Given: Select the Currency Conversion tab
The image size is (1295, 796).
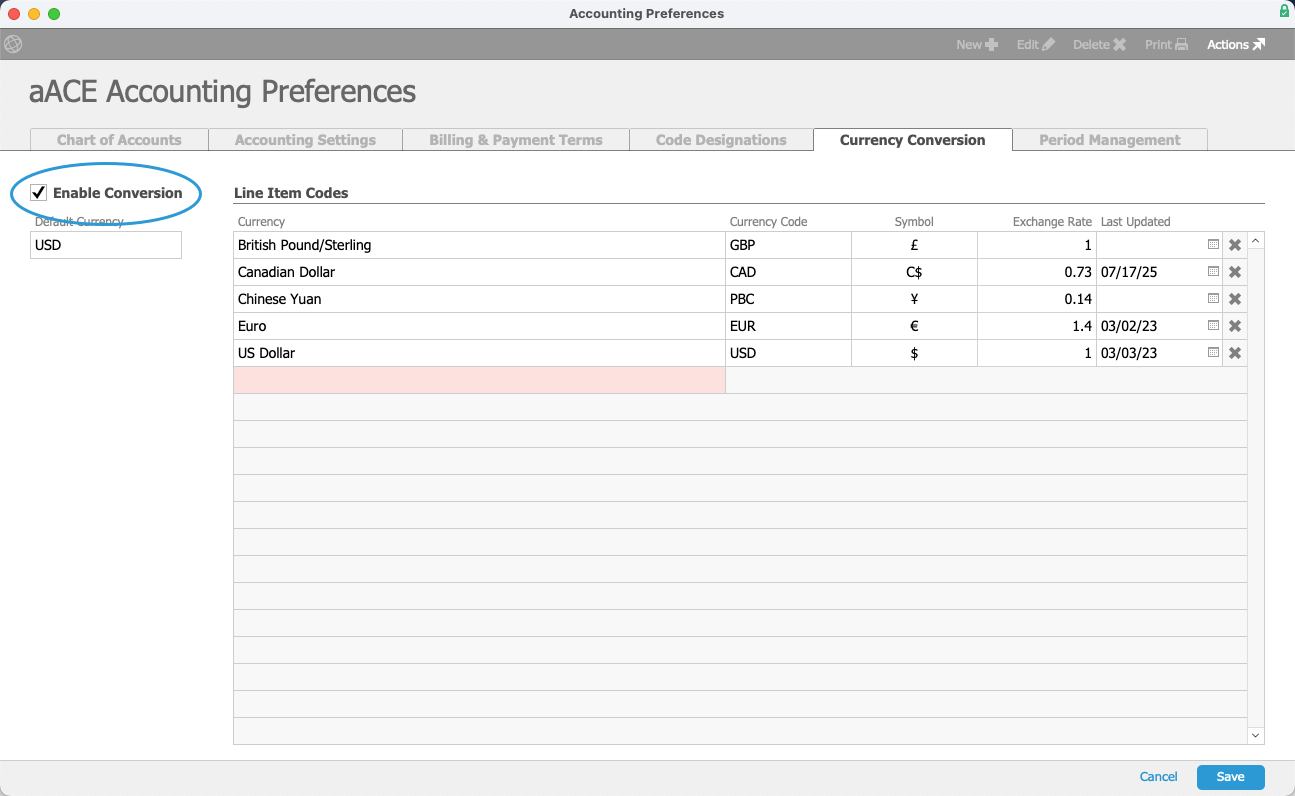Looking at the screenshot, I should [913, 140].
